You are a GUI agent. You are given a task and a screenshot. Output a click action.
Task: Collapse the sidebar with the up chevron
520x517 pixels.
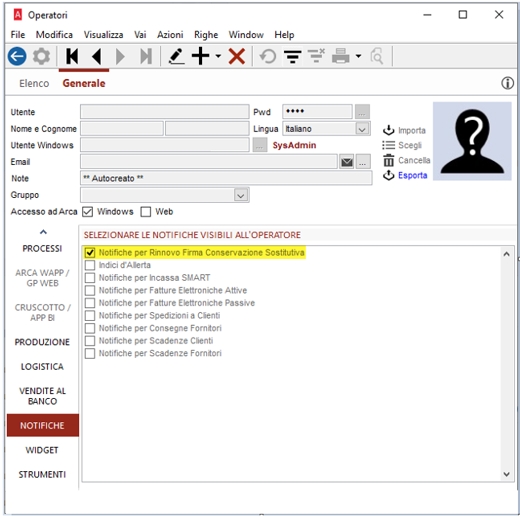(43, 232)
